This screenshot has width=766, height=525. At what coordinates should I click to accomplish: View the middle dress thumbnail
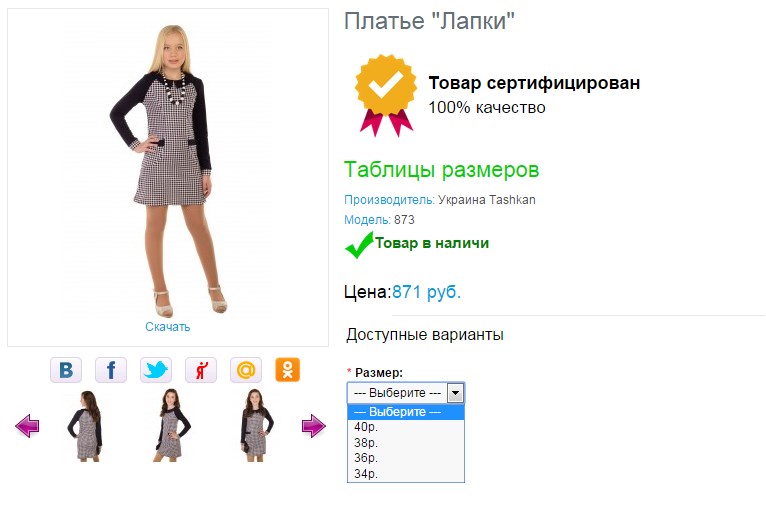pyautogui.click(x=171, y=425)
